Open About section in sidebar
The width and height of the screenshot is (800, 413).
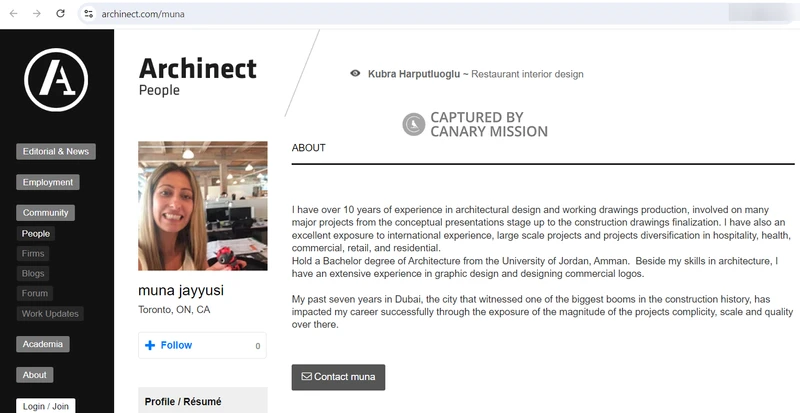35,375
